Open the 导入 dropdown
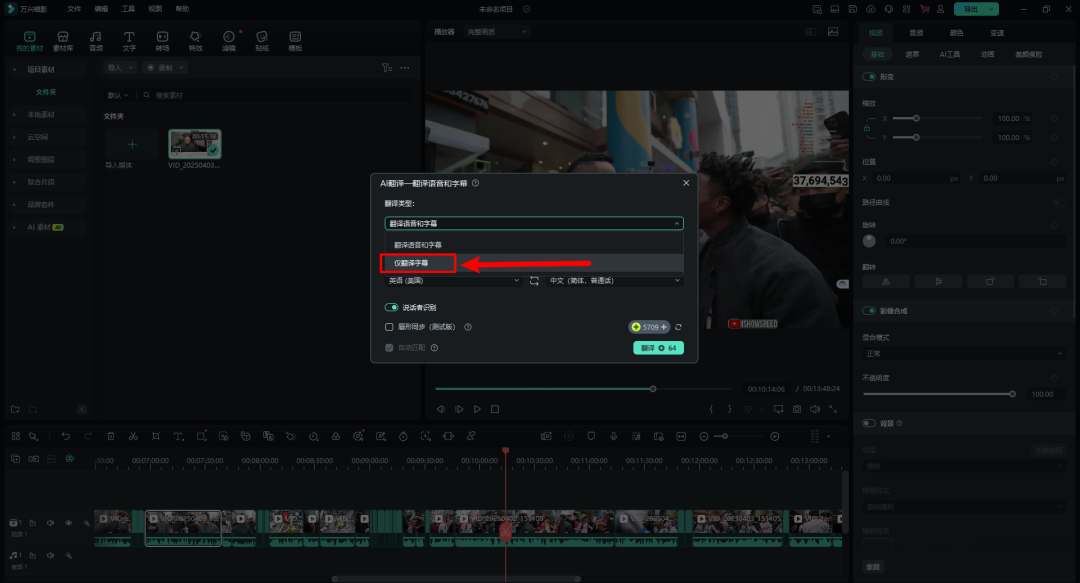Viewport: 1080px width, 583px height. 120,68
